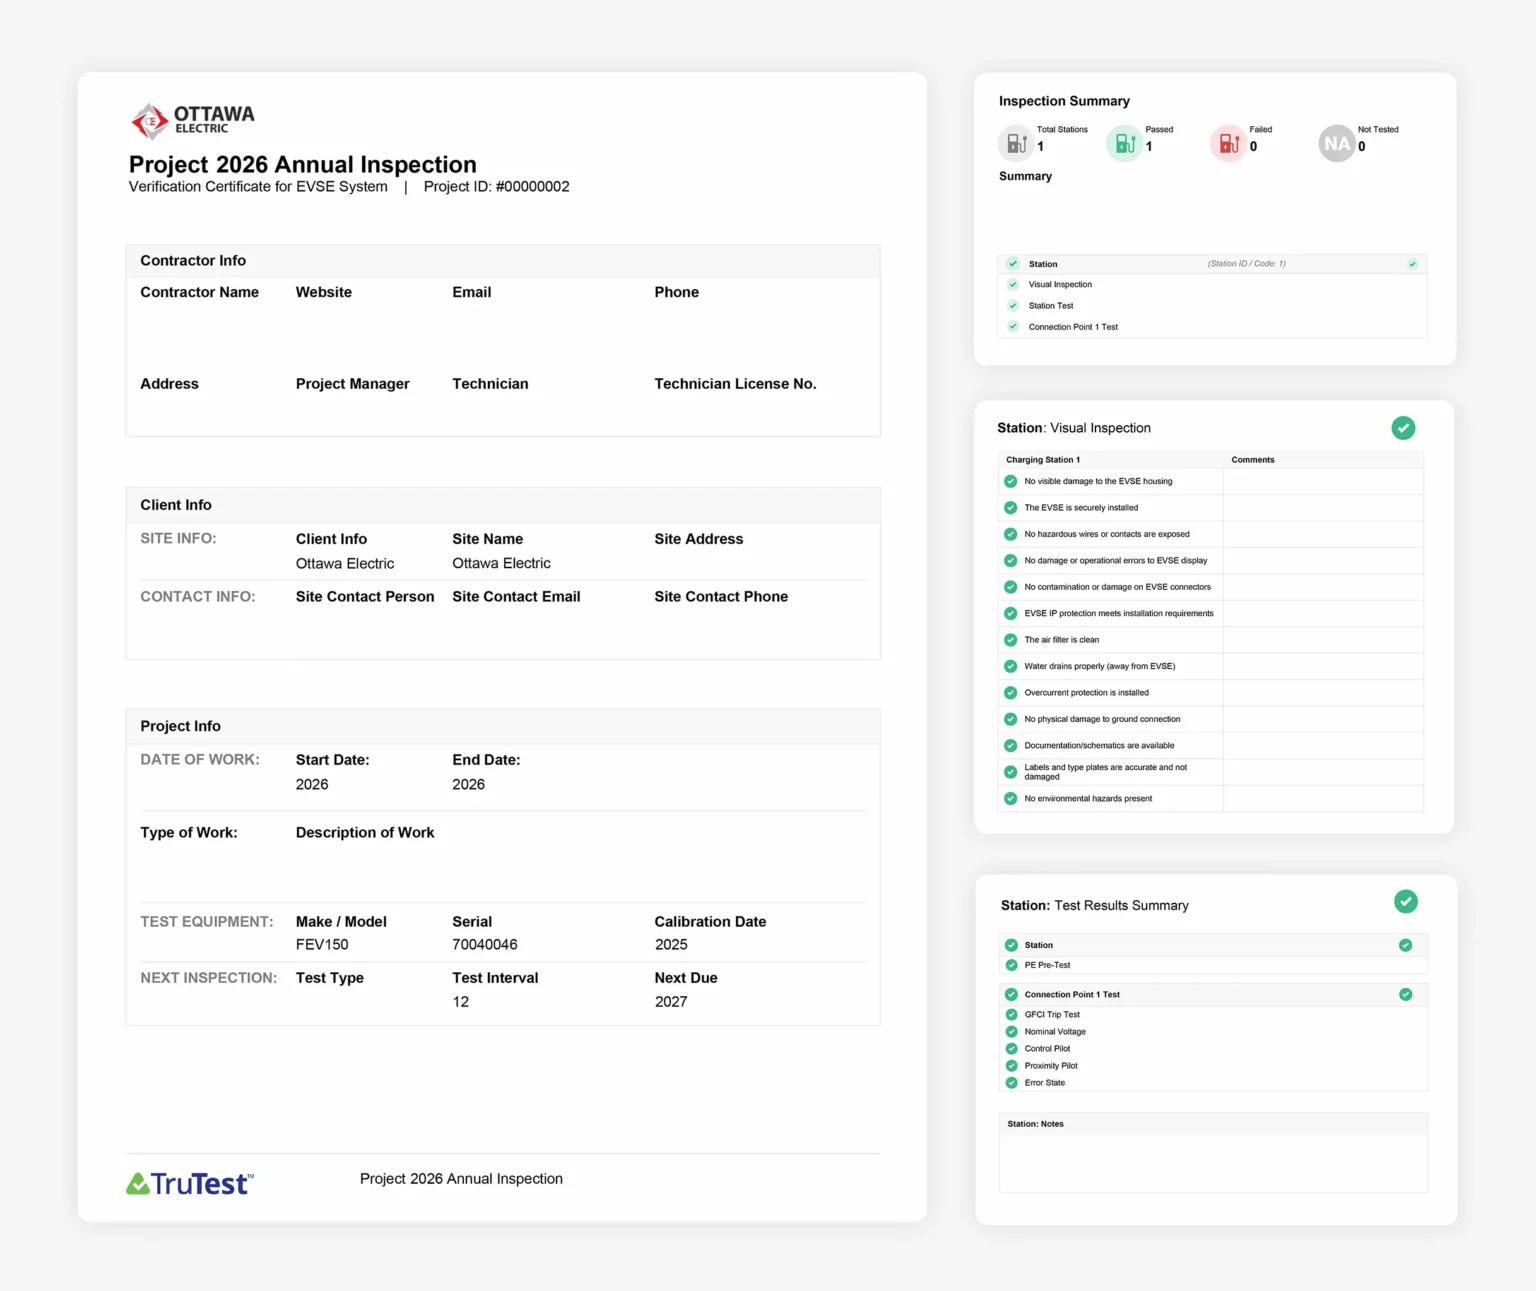Click the Next Due value 2027
The height and width of the screenshot is (1291, 1536).
(671, 1002)
